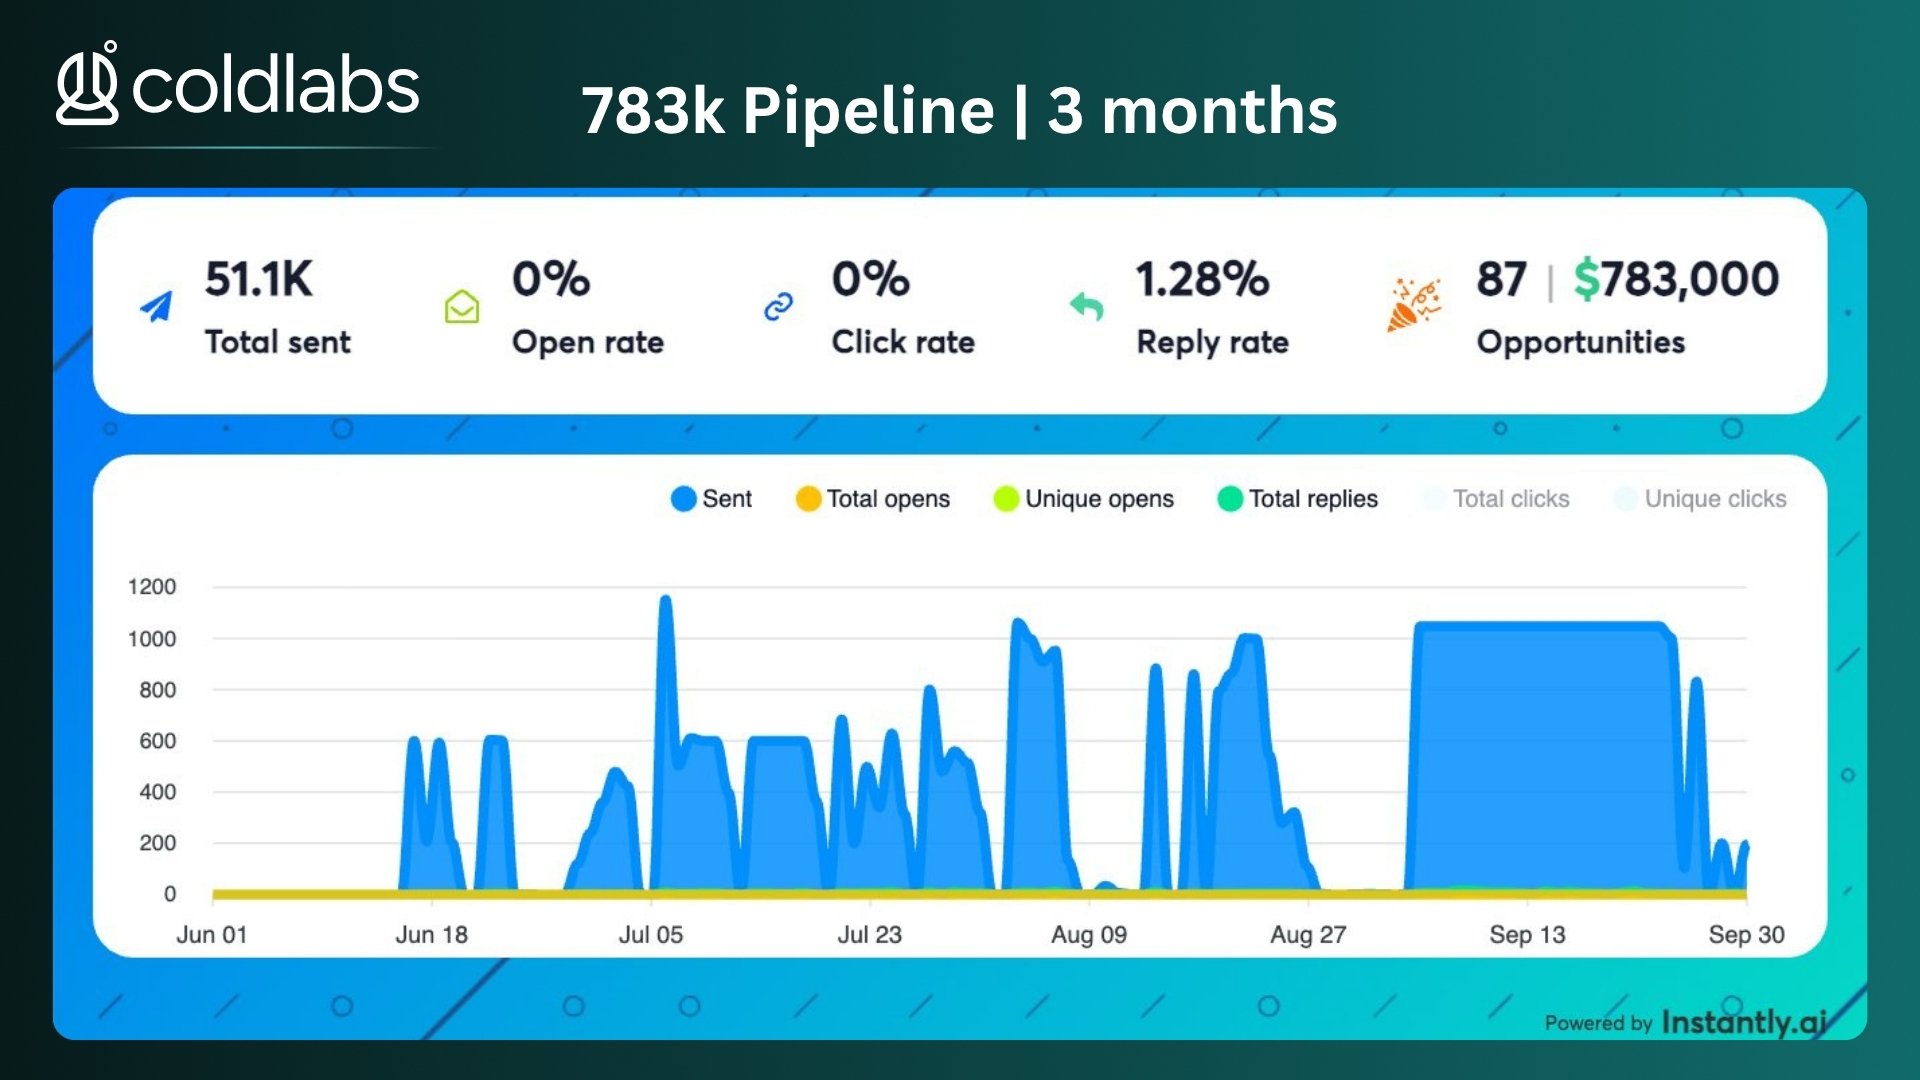1920x1080 pixels.
Task: Click the Jun 01 x-axis date label
Action: tap(212, 935)
